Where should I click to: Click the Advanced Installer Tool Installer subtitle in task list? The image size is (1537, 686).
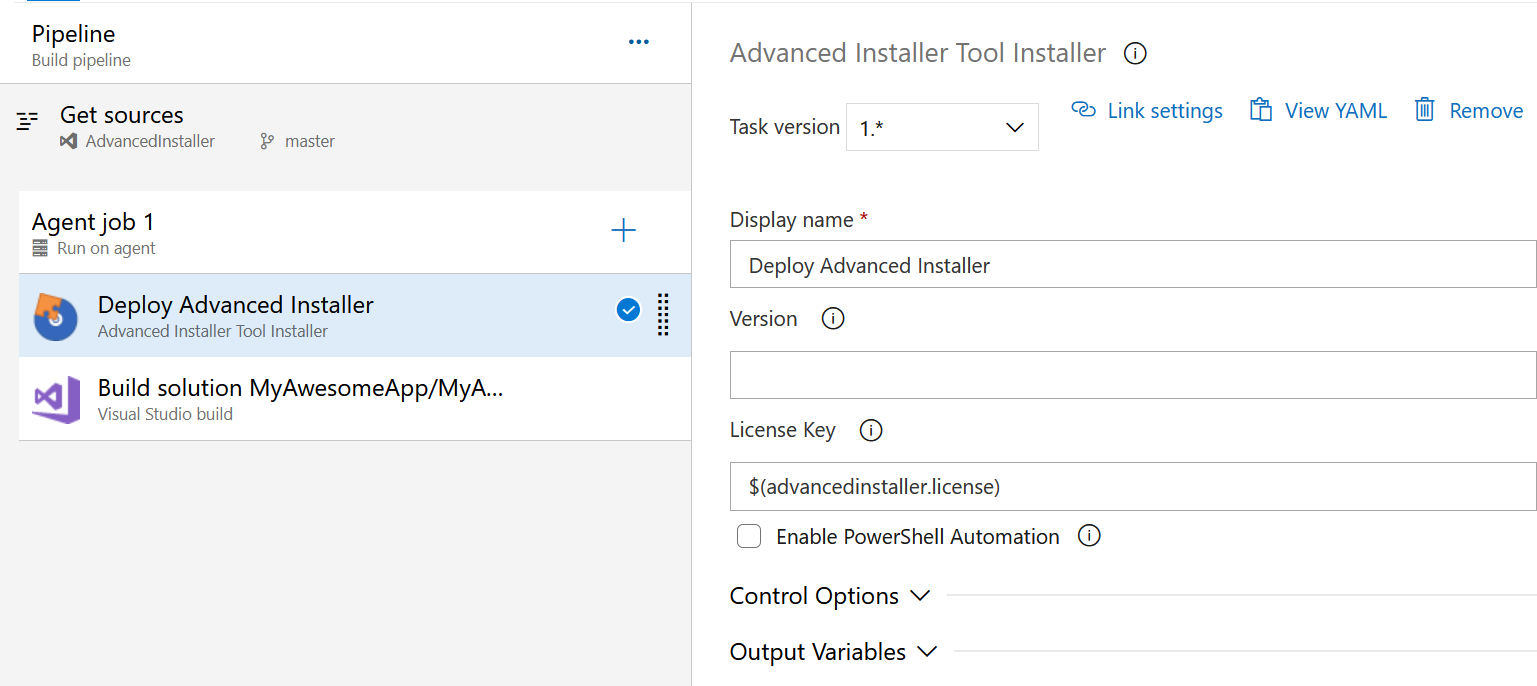213,331
